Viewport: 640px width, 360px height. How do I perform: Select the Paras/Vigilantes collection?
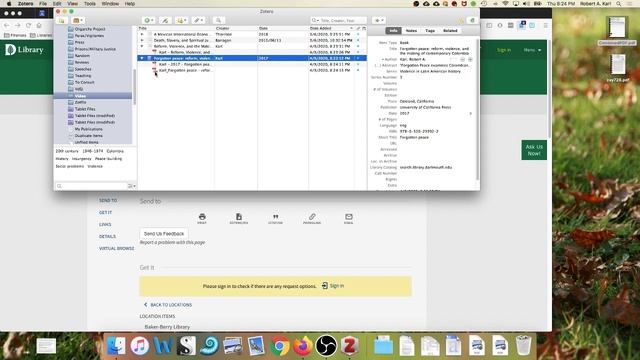[89, 36]
